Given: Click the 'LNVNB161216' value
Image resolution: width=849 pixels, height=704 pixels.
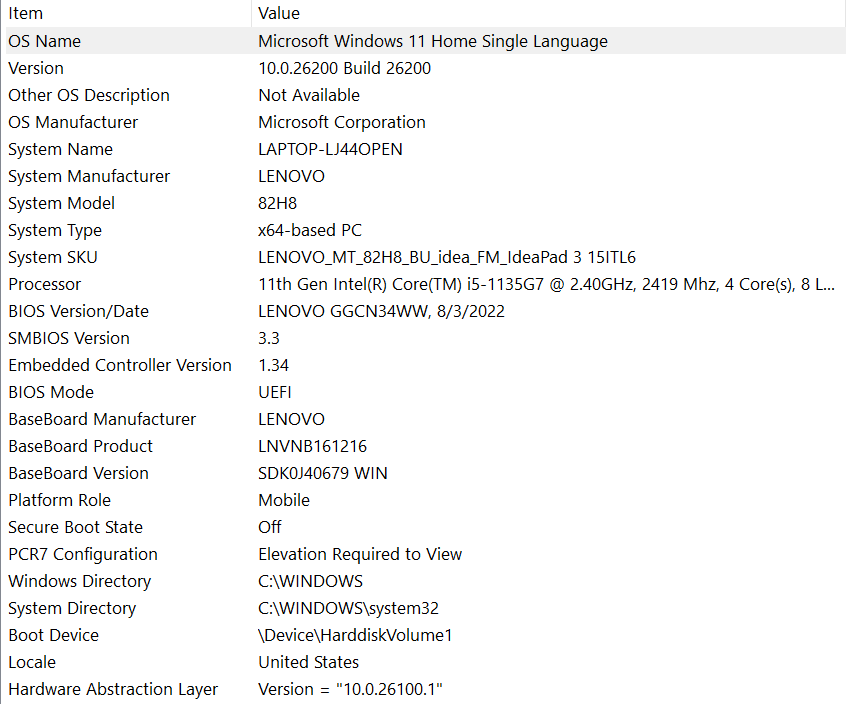Looking at the screenshot, I should 312,447.
